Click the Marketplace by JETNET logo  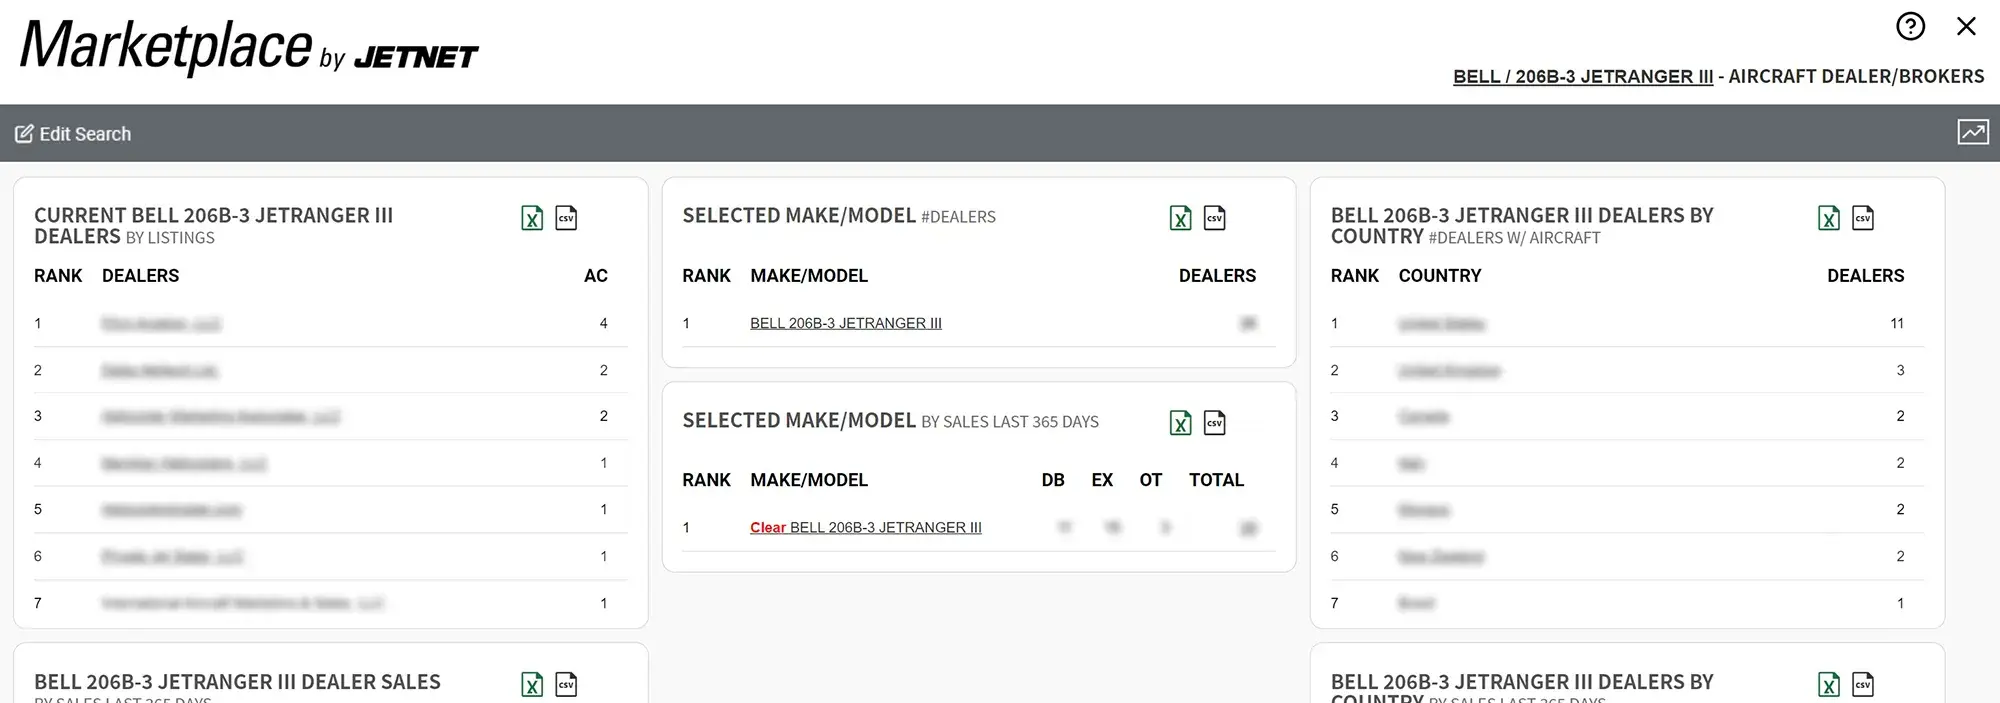(x=249, y=47)
